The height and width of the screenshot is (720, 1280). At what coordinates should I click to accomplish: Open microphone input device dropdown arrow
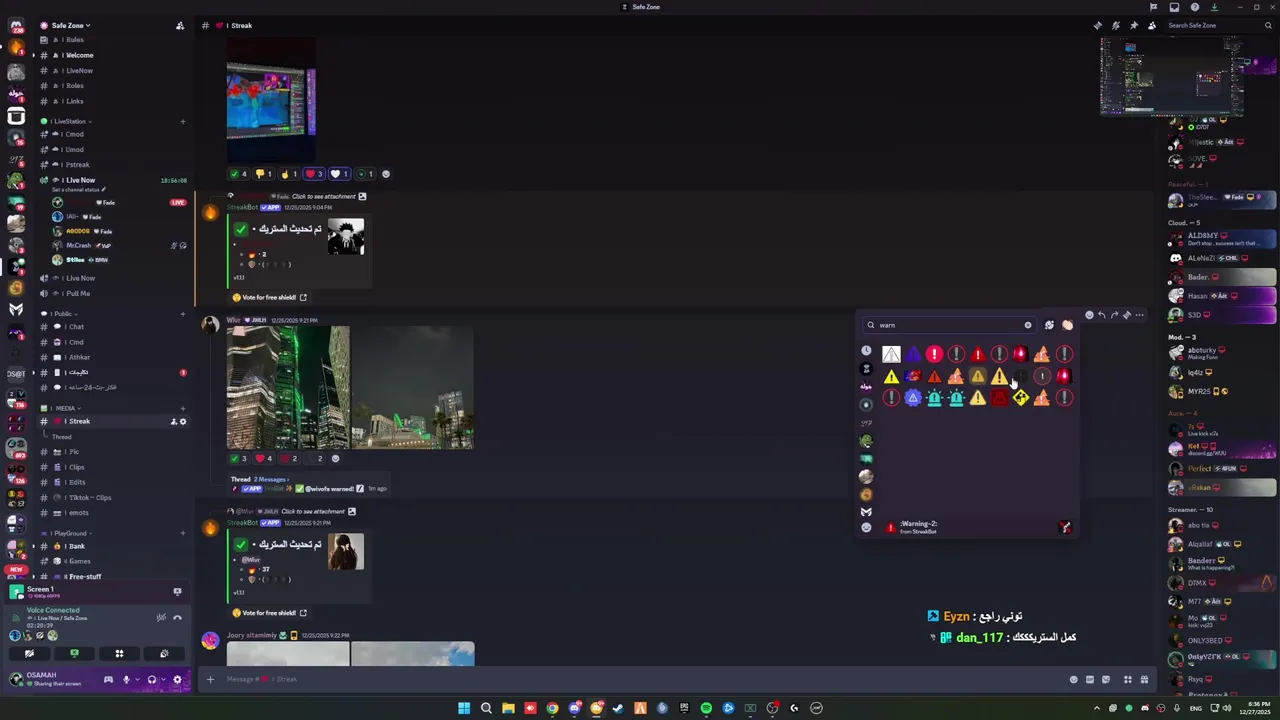click(x=137, y=679)
